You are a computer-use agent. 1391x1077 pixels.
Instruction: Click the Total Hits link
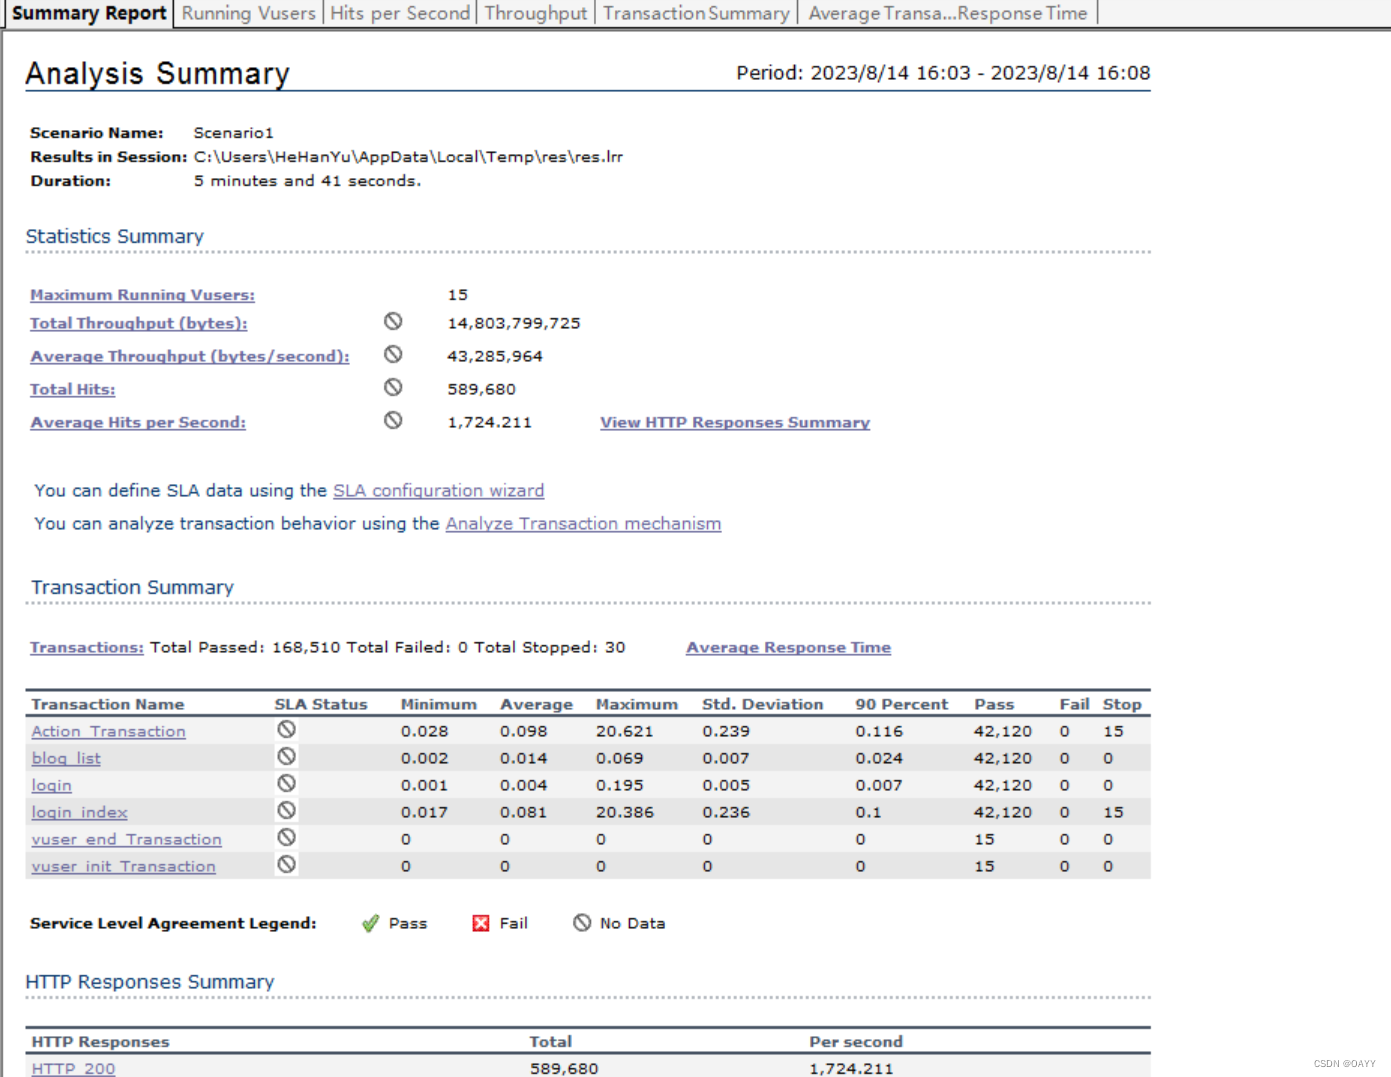[x=72, y=389]
